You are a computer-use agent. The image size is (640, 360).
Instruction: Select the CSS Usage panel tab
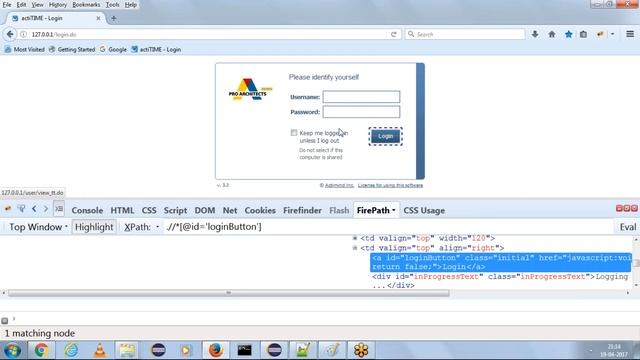424,211
